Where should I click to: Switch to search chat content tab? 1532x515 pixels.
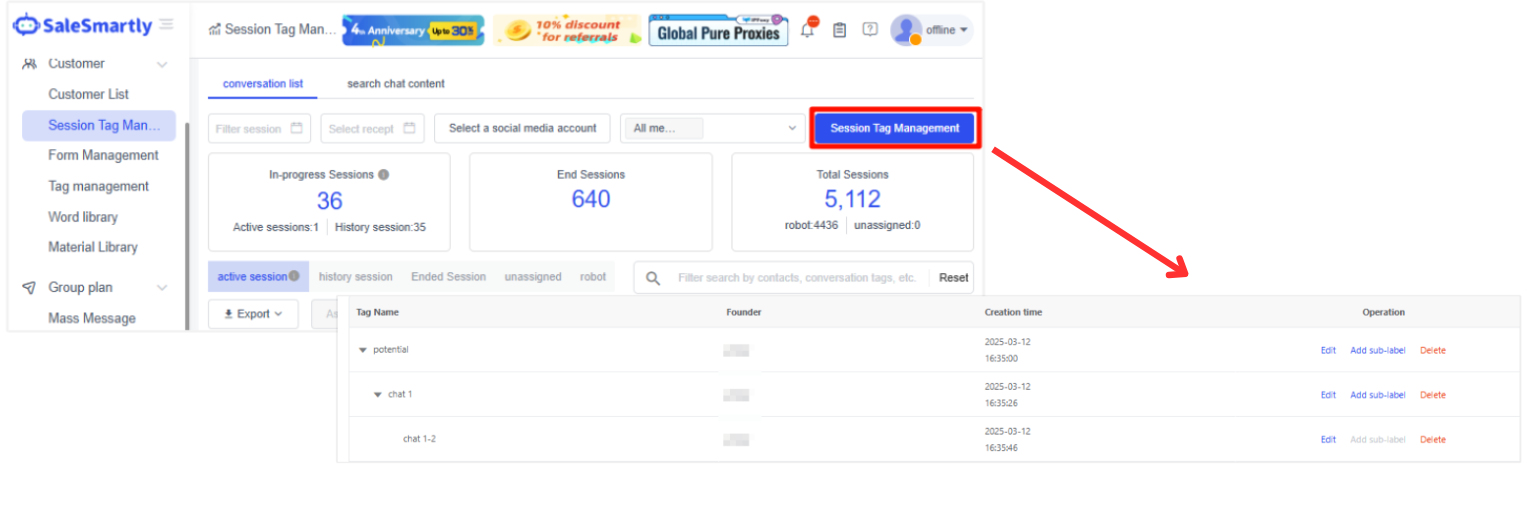[x=396, y=84]
